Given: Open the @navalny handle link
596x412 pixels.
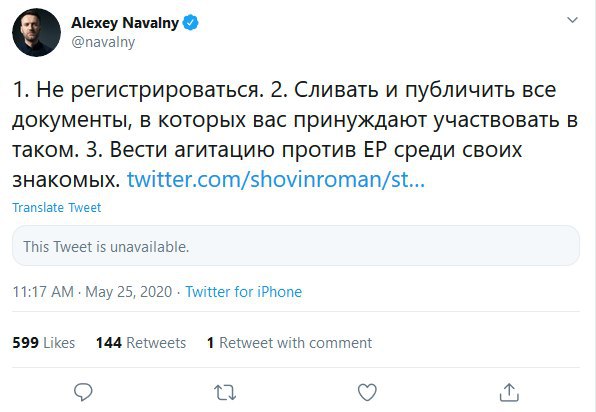Looking at the screenshot, I should (103, 42).
